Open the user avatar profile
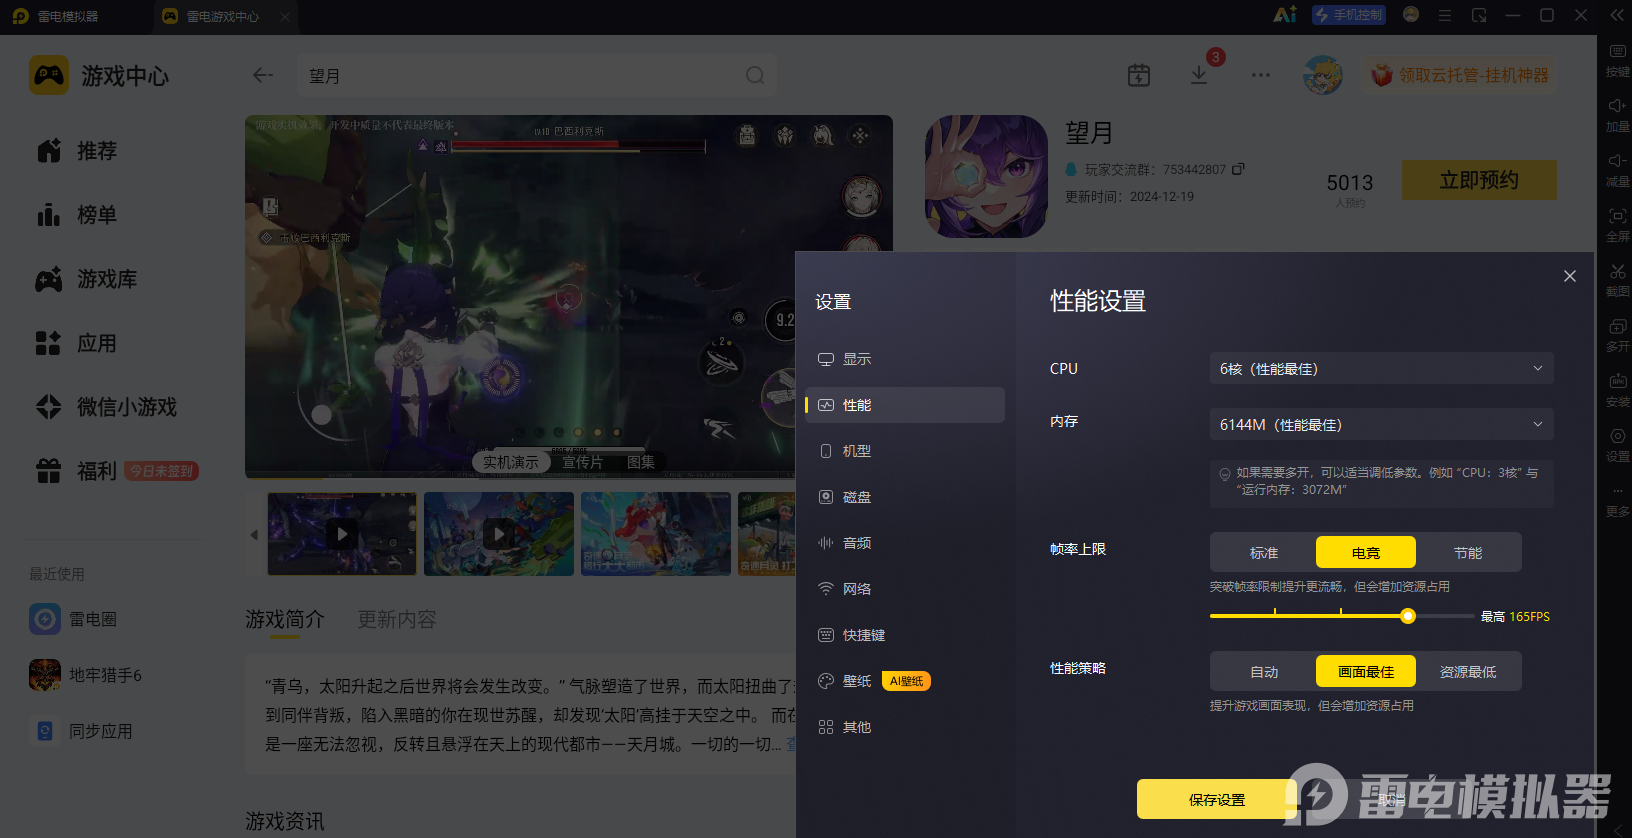The image size is (1632, 838). tap(1323, 75)
